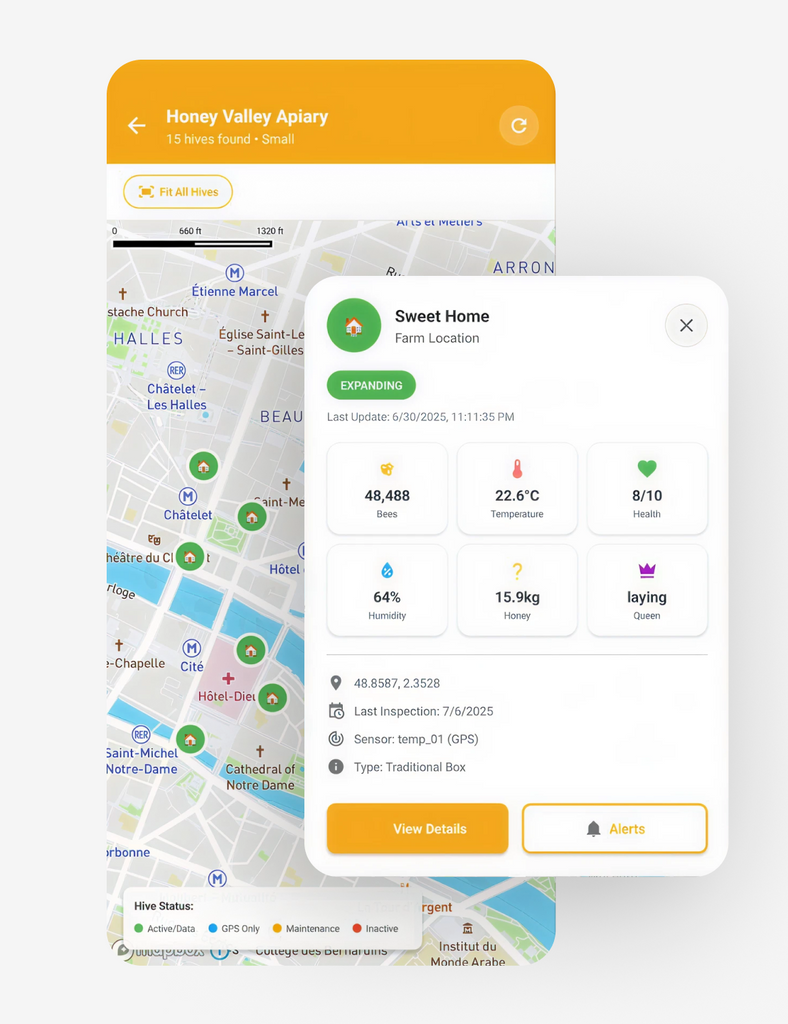Click the laying Queen status
The image size is (788, 1024).
tap(647, 598)
